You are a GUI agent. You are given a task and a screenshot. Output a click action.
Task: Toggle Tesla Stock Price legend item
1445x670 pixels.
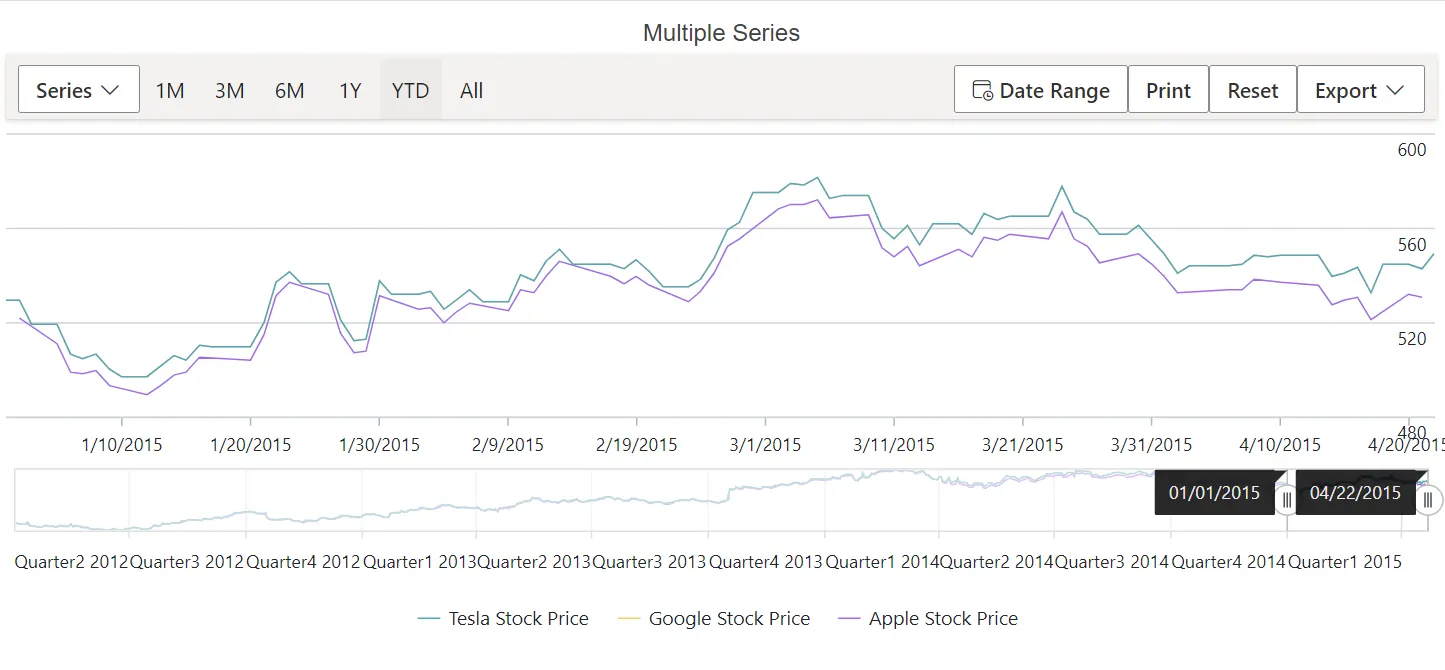503,619
